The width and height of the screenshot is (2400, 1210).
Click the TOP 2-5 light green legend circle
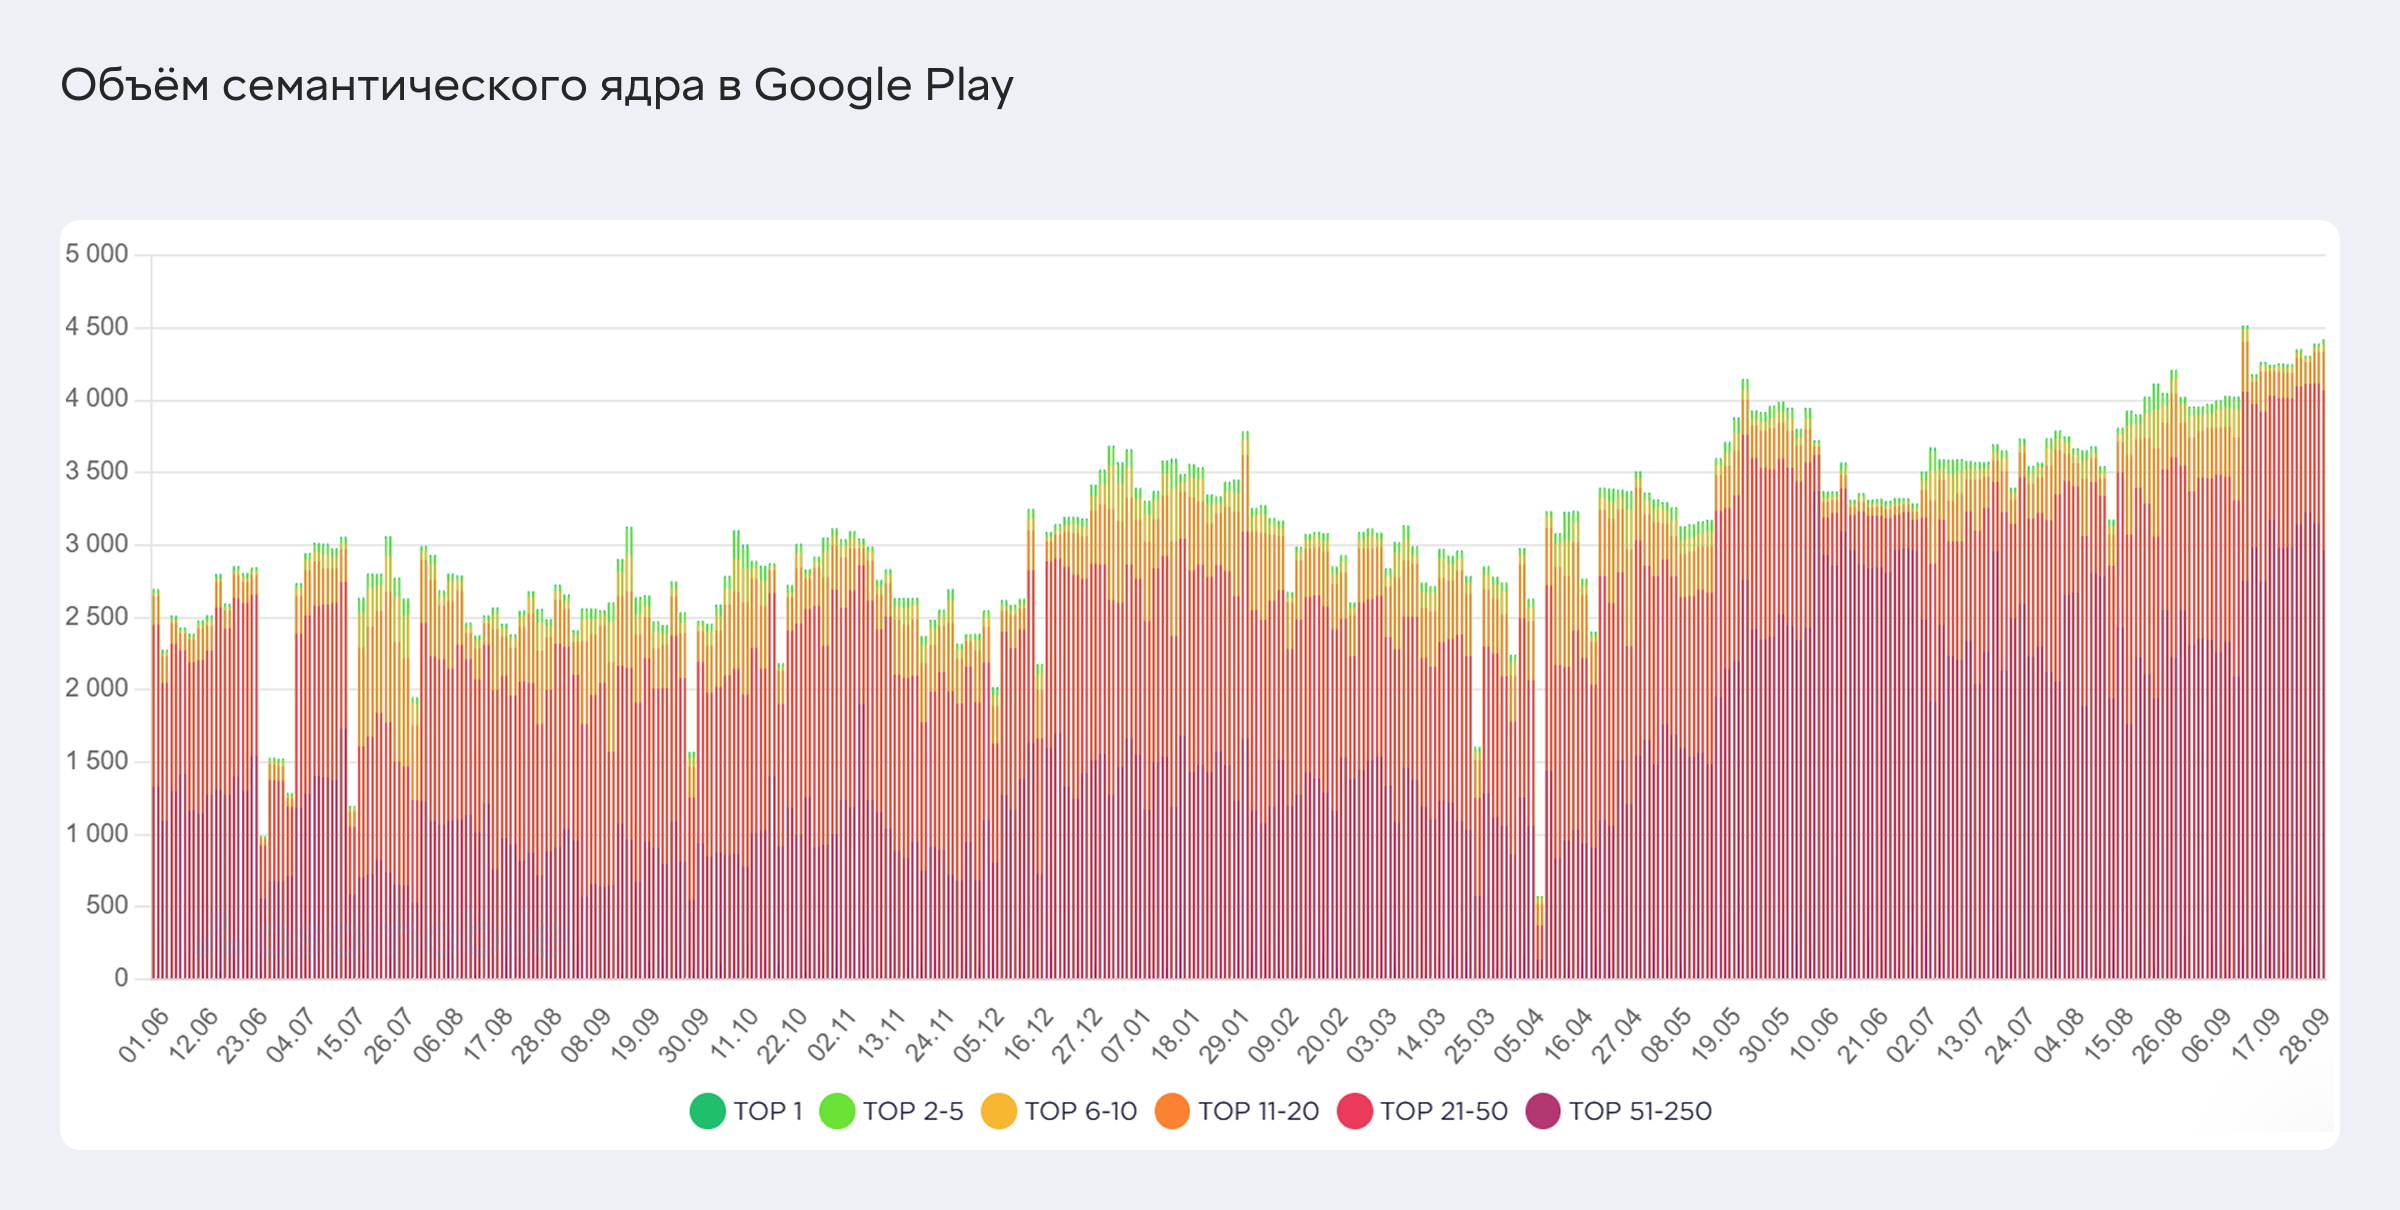point(837,1111)
